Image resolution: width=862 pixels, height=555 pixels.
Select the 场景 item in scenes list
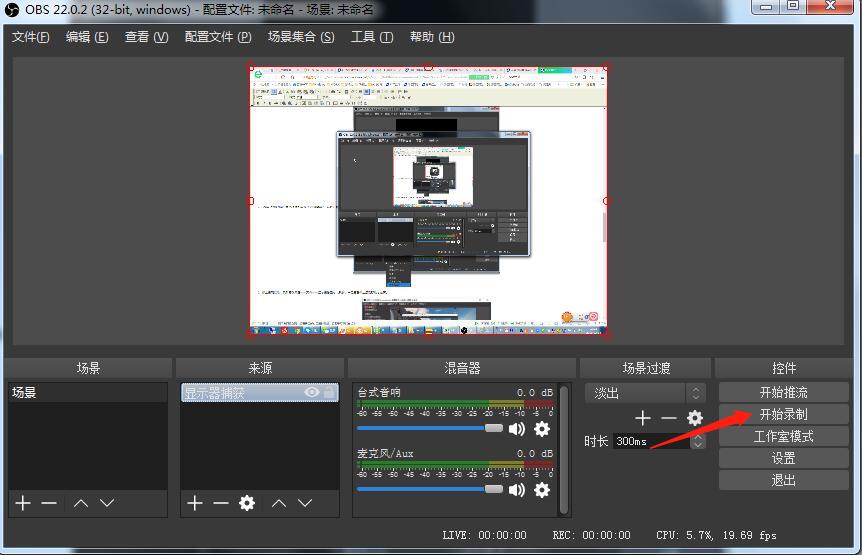87,393
